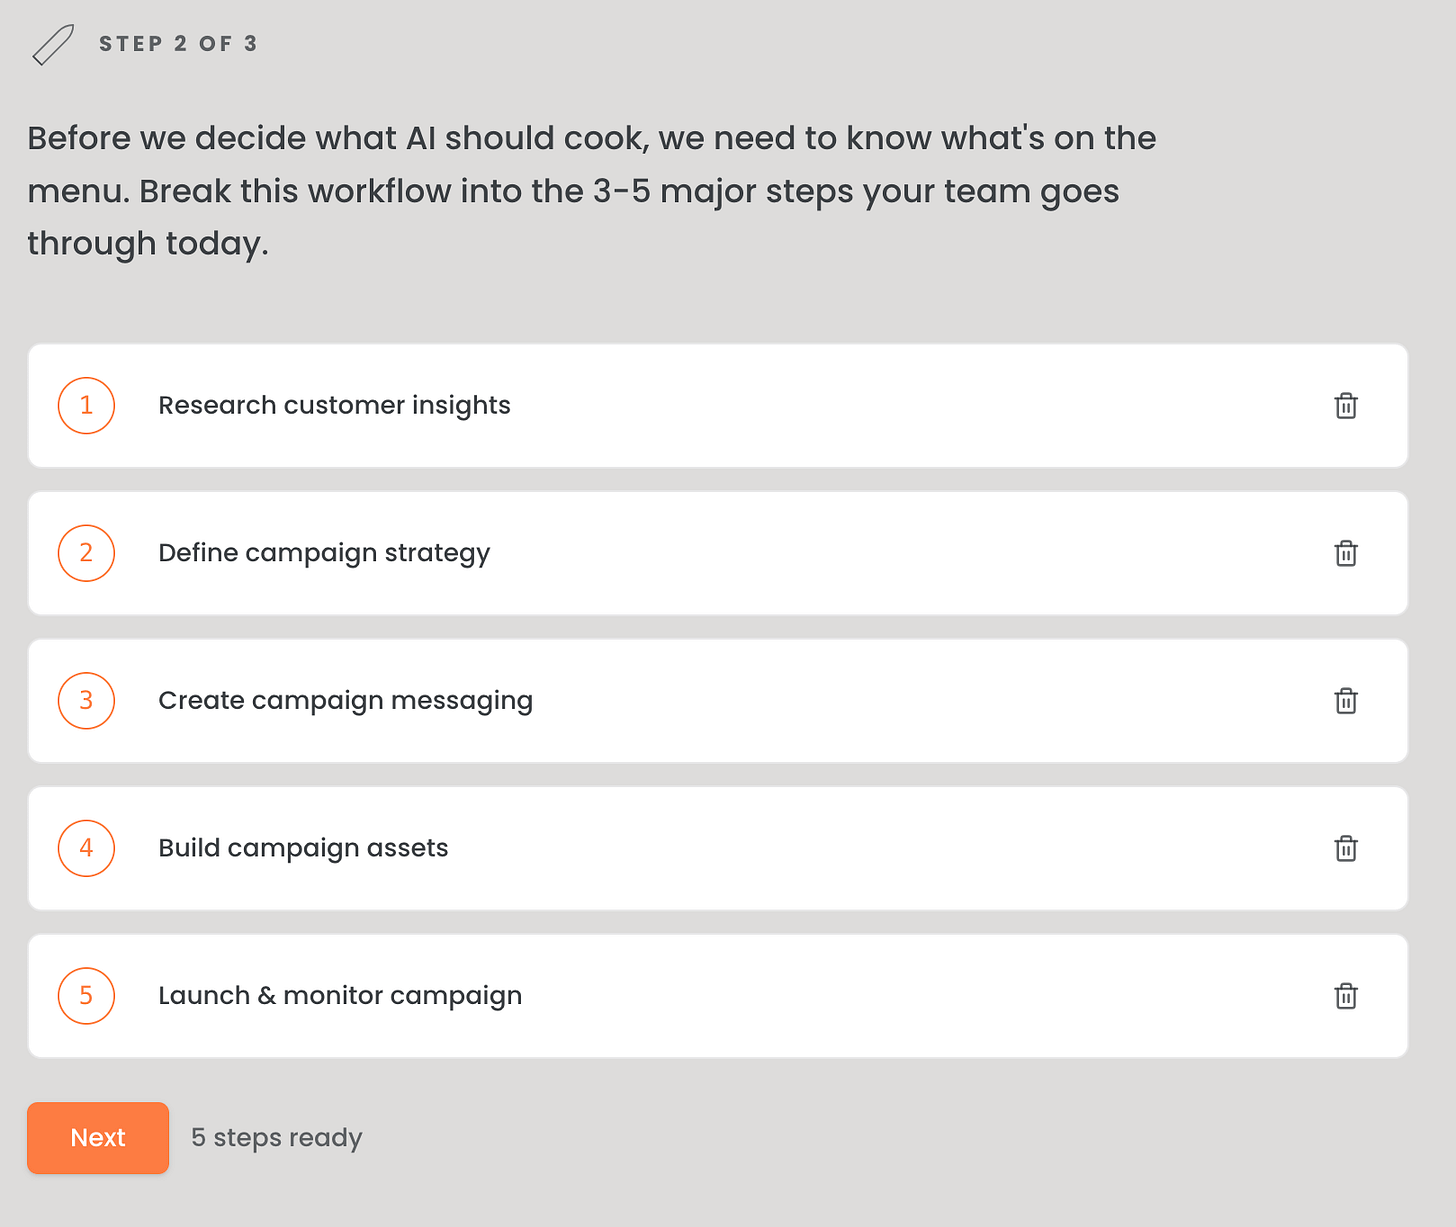Delete the Launch & monitor campaign step
Image resolution: width=1456 pixels, height=1227 pixels.
click(1346, 996)
